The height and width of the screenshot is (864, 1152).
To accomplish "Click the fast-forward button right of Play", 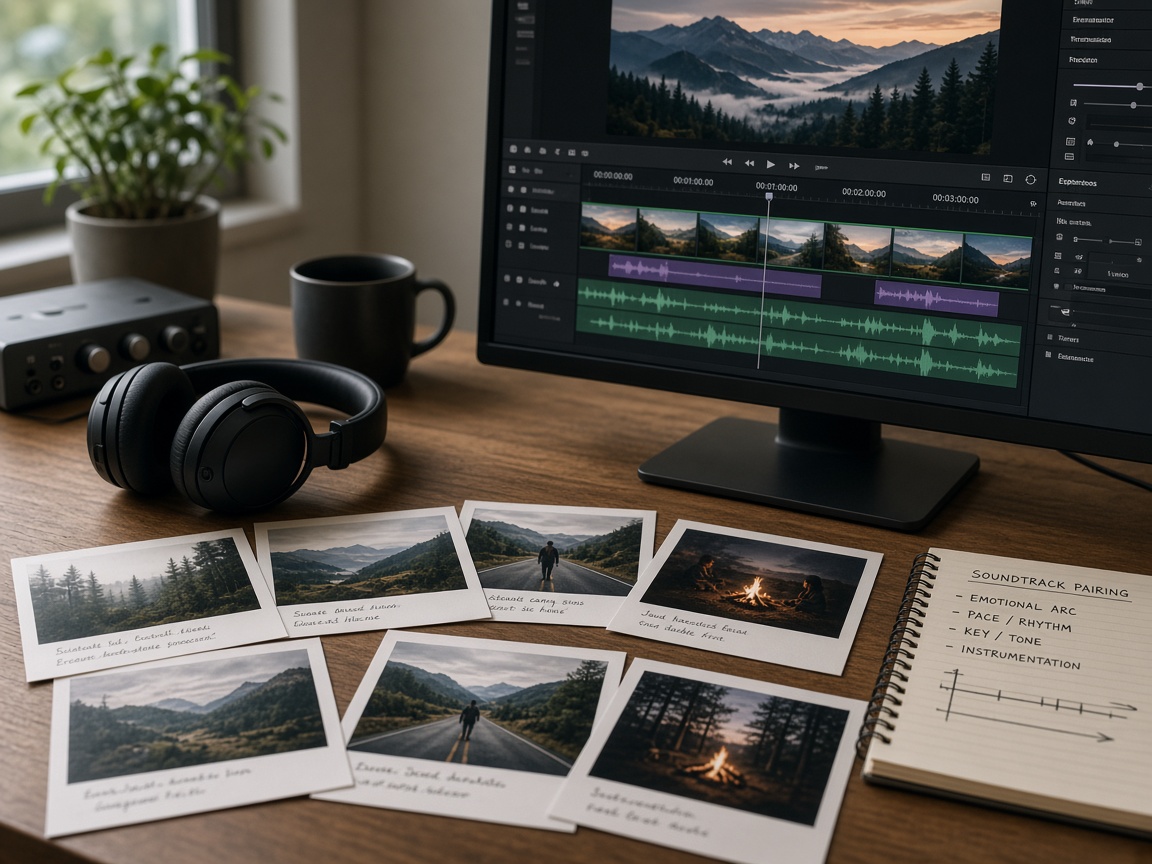I will pyautogui.click(x=794, y=166).
